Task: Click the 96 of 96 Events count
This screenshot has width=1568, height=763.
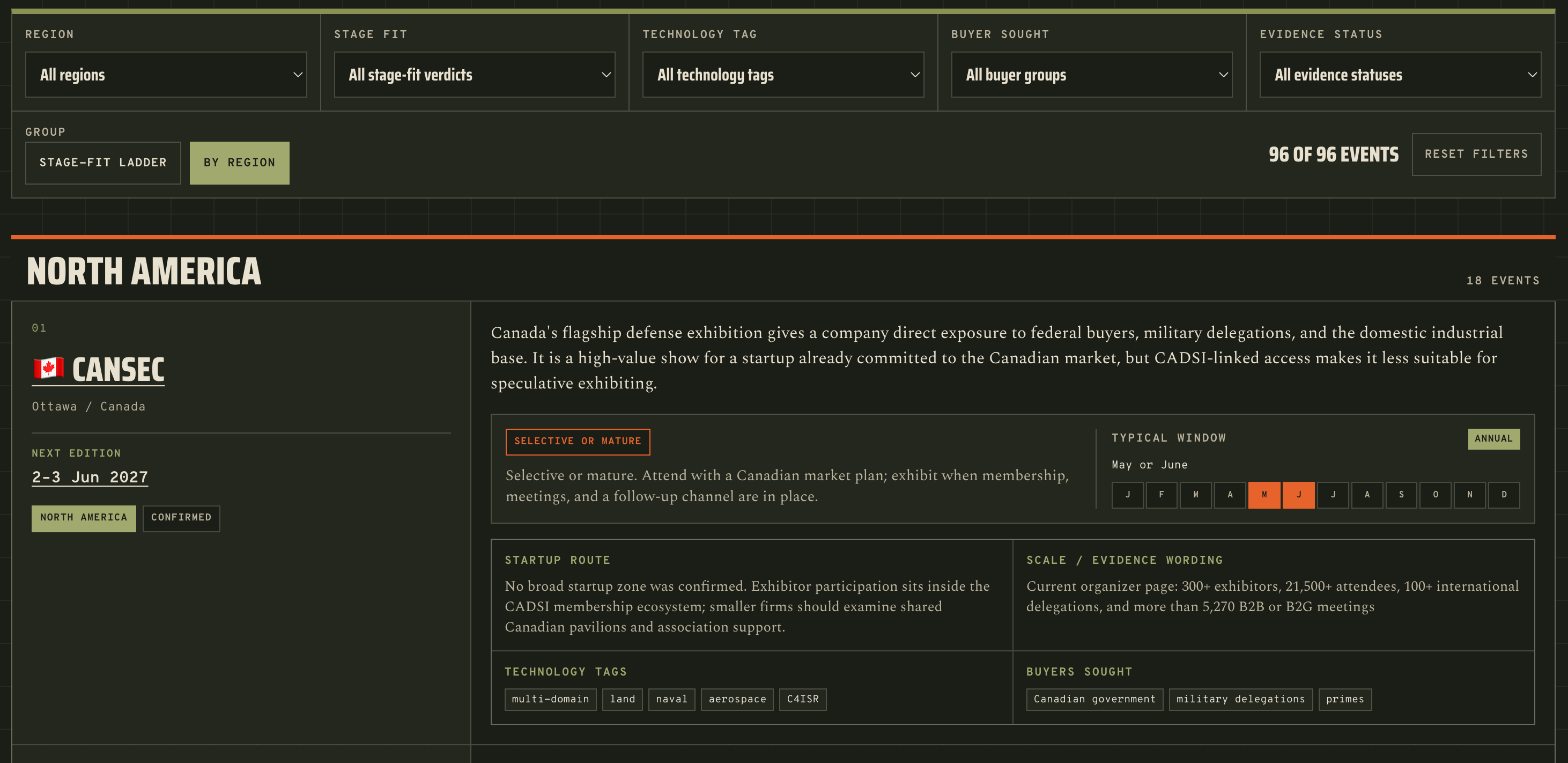Action: pyautogui.click(x=1334, y=155)
